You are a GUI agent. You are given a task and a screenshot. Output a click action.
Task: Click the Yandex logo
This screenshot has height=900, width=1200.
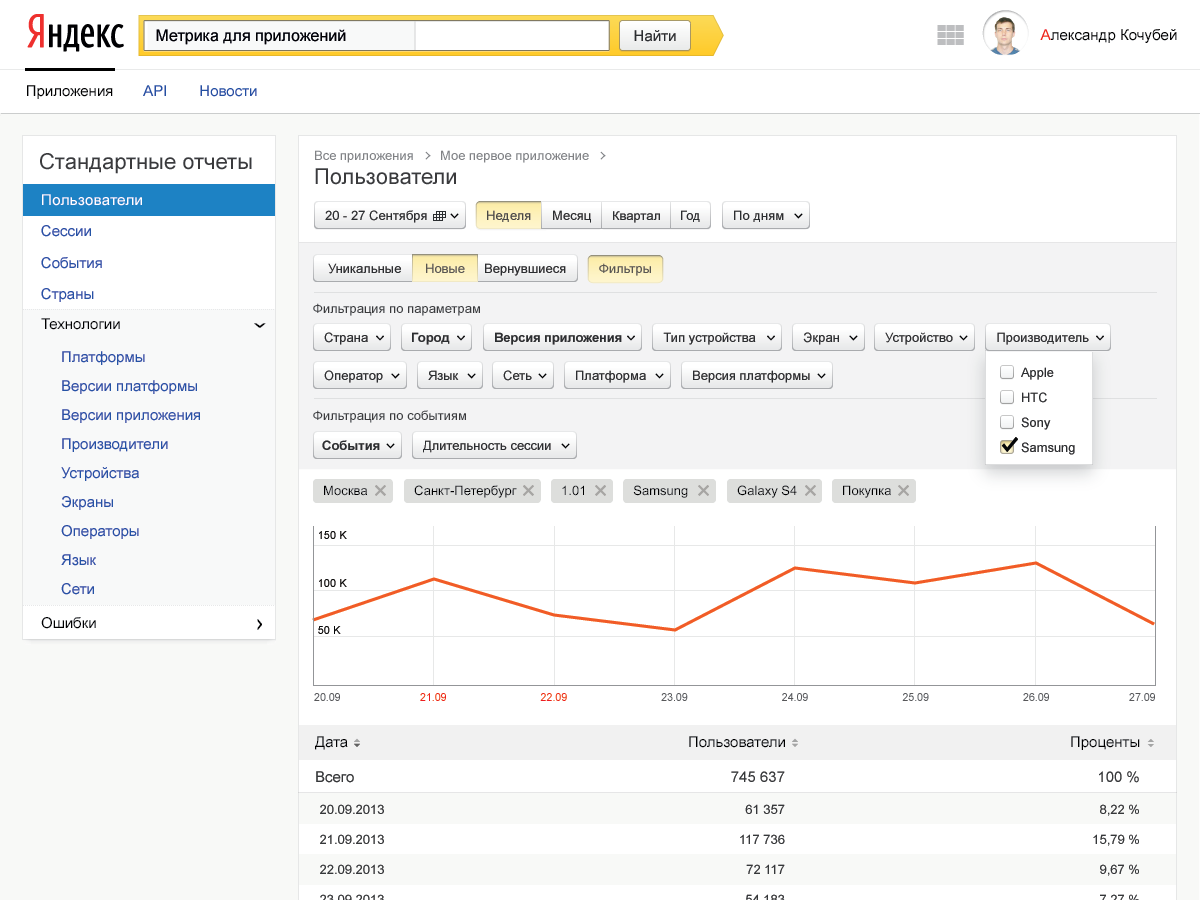(x=75, y=35)
